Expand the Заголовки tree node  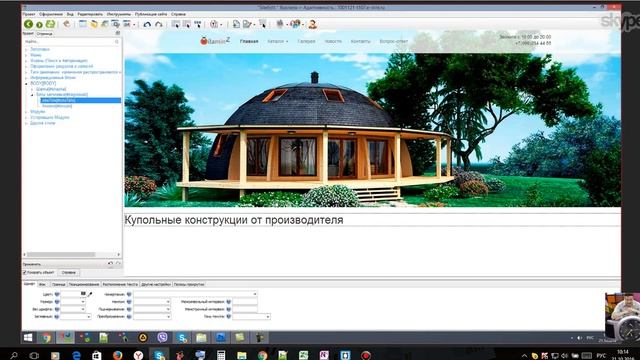point(27,49)
